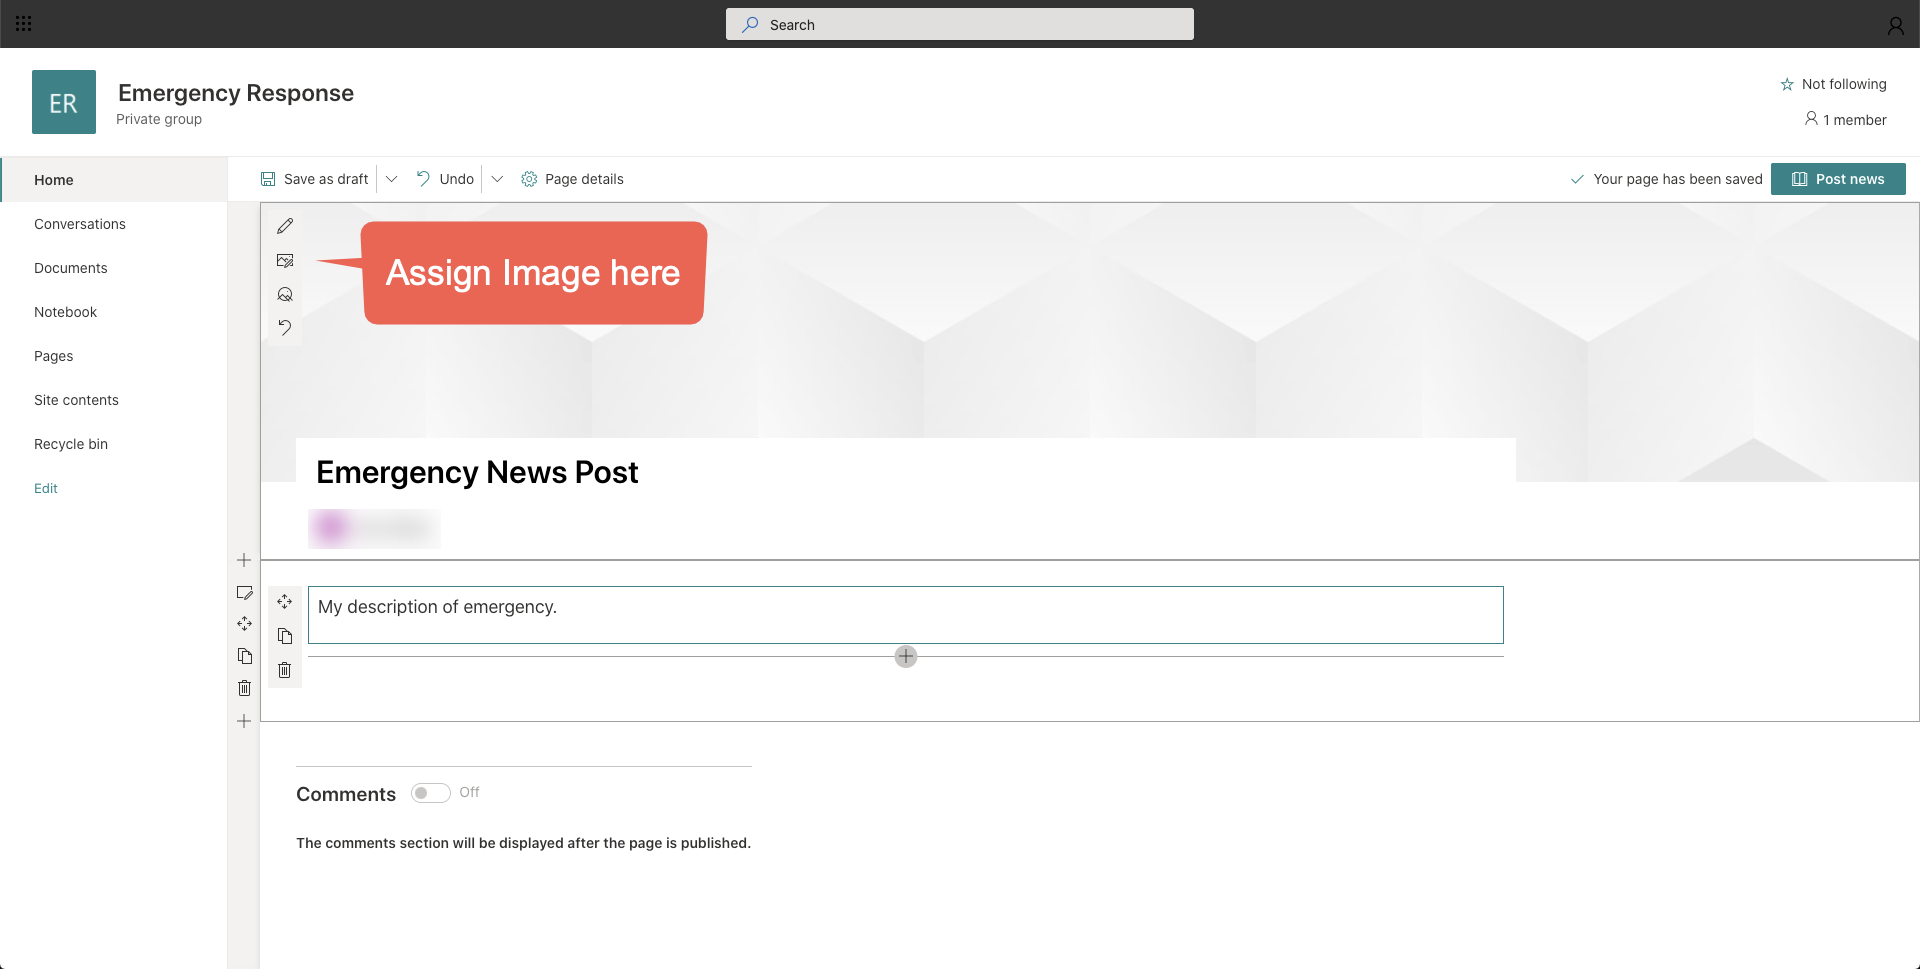
Task: Click the Search box
Action: [x=960, y=24]
